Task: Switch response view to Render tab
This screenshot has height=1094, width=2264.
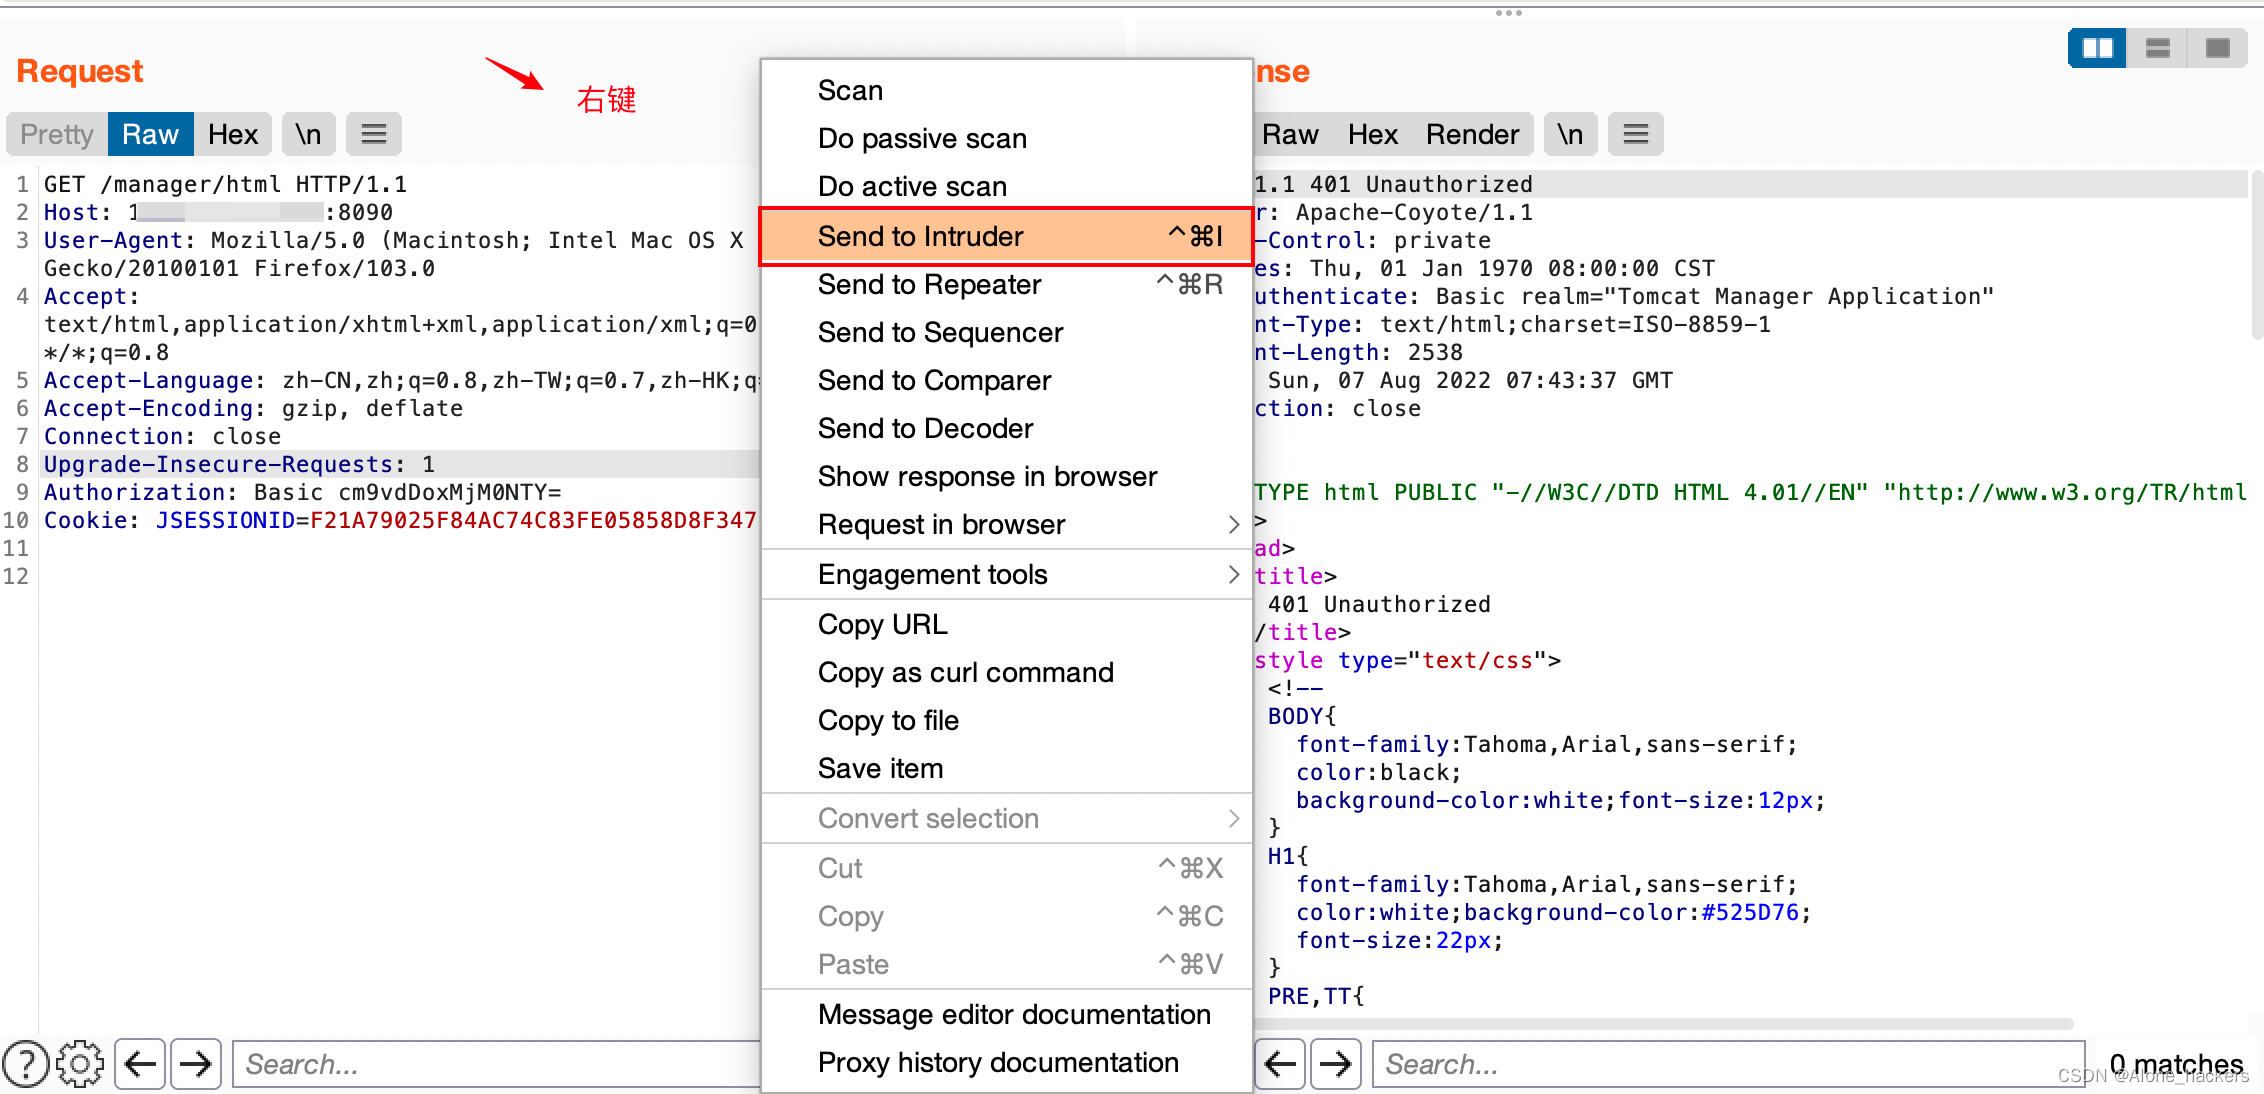Action: tap(1472, 134)
